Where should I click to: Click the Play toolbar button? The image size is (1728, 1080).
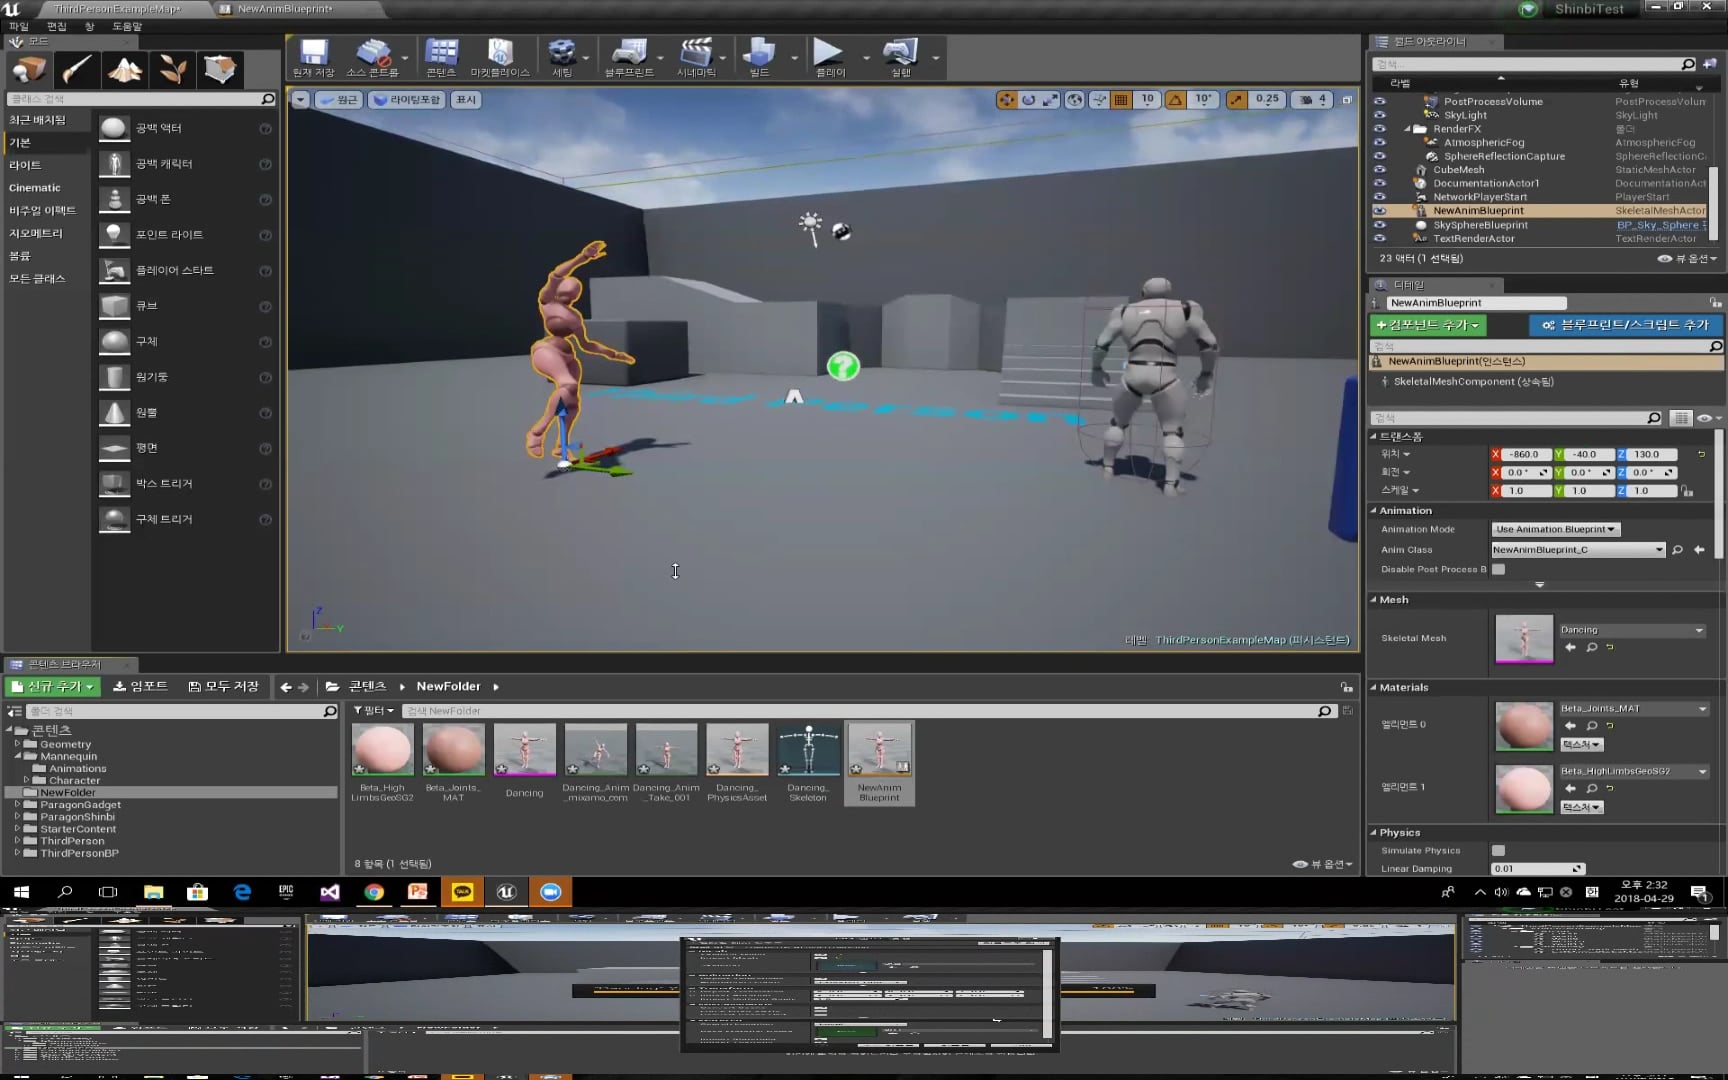(x=829, y=57)
